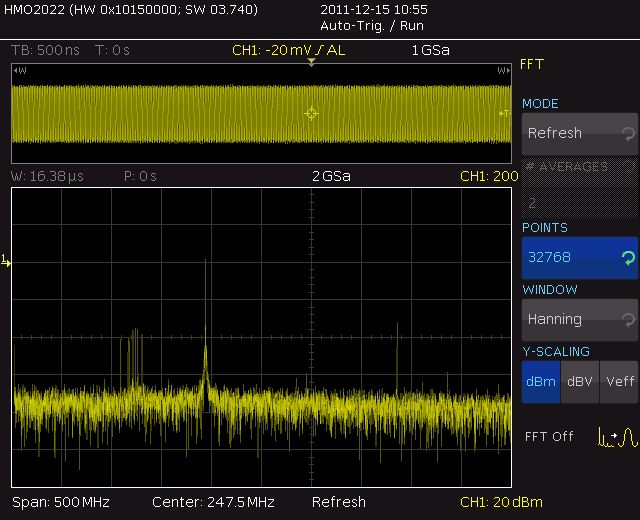Click the CH1: 20 dBm readout

click(501, 502)
